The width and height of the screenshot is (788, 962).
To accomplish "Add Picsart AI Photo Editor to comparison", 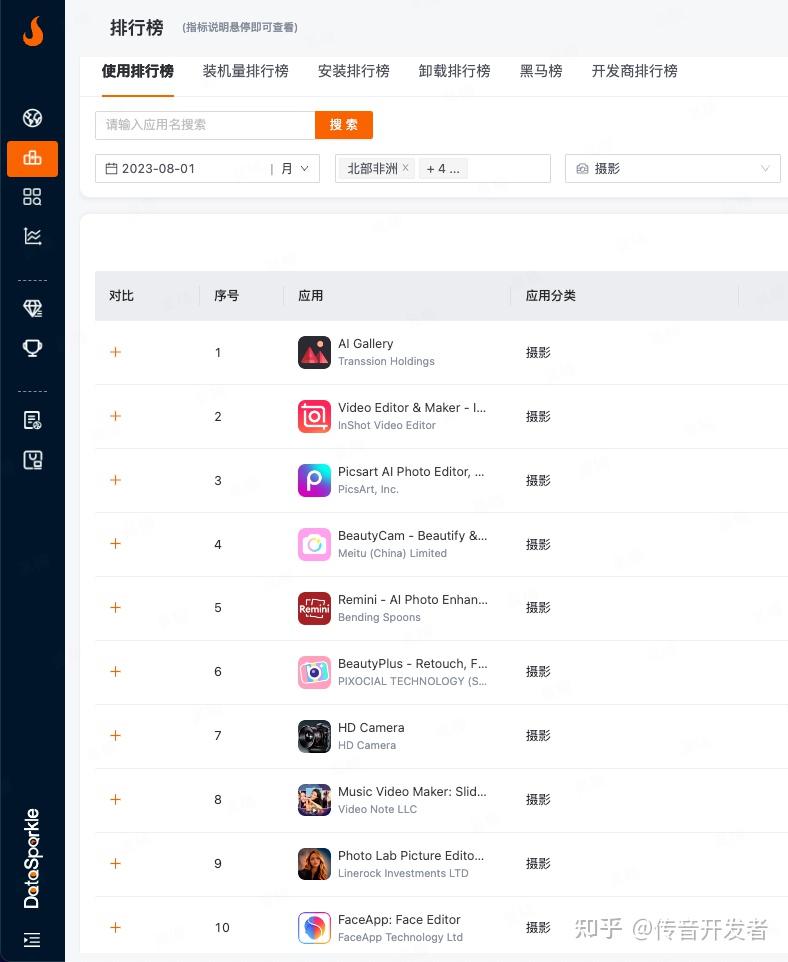I will point(115,480).
